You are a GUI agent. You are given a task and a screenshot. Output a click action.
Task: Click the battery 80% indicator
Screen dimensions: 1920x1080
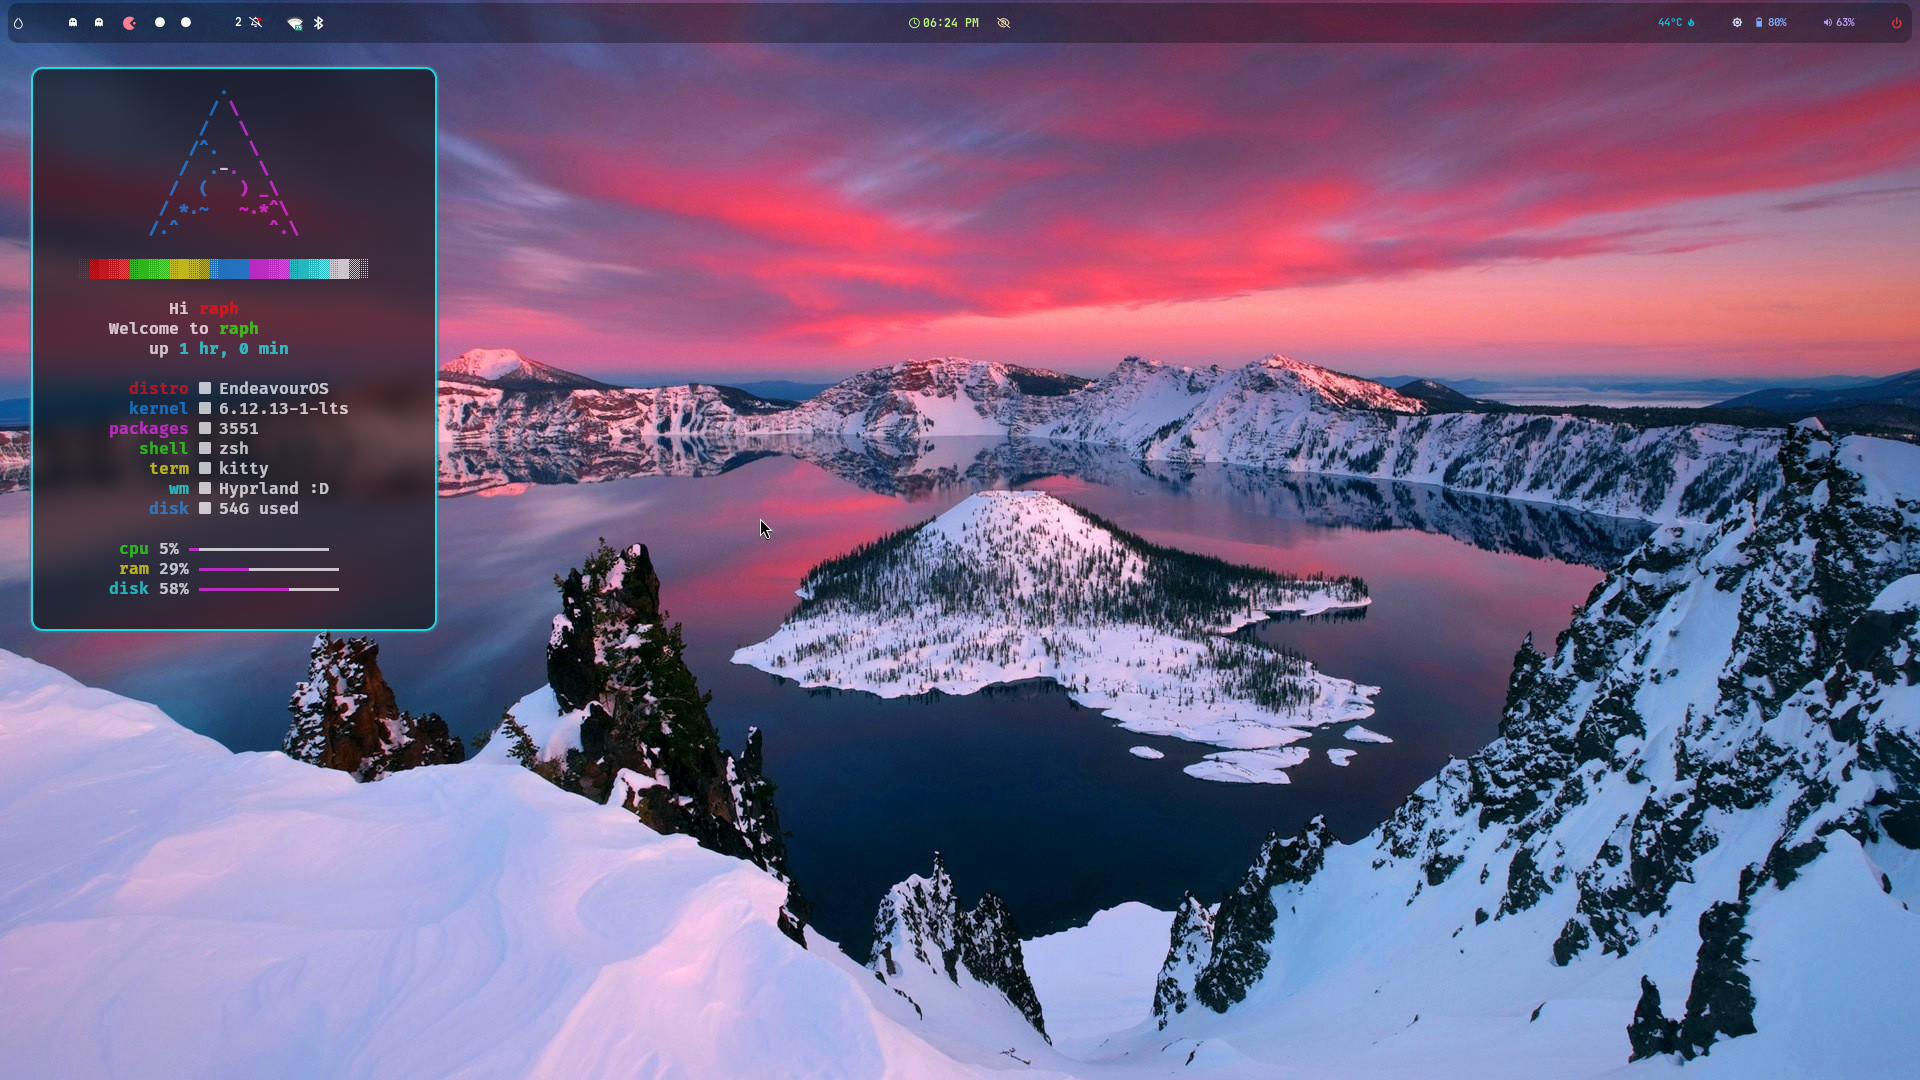(1771, 22)
